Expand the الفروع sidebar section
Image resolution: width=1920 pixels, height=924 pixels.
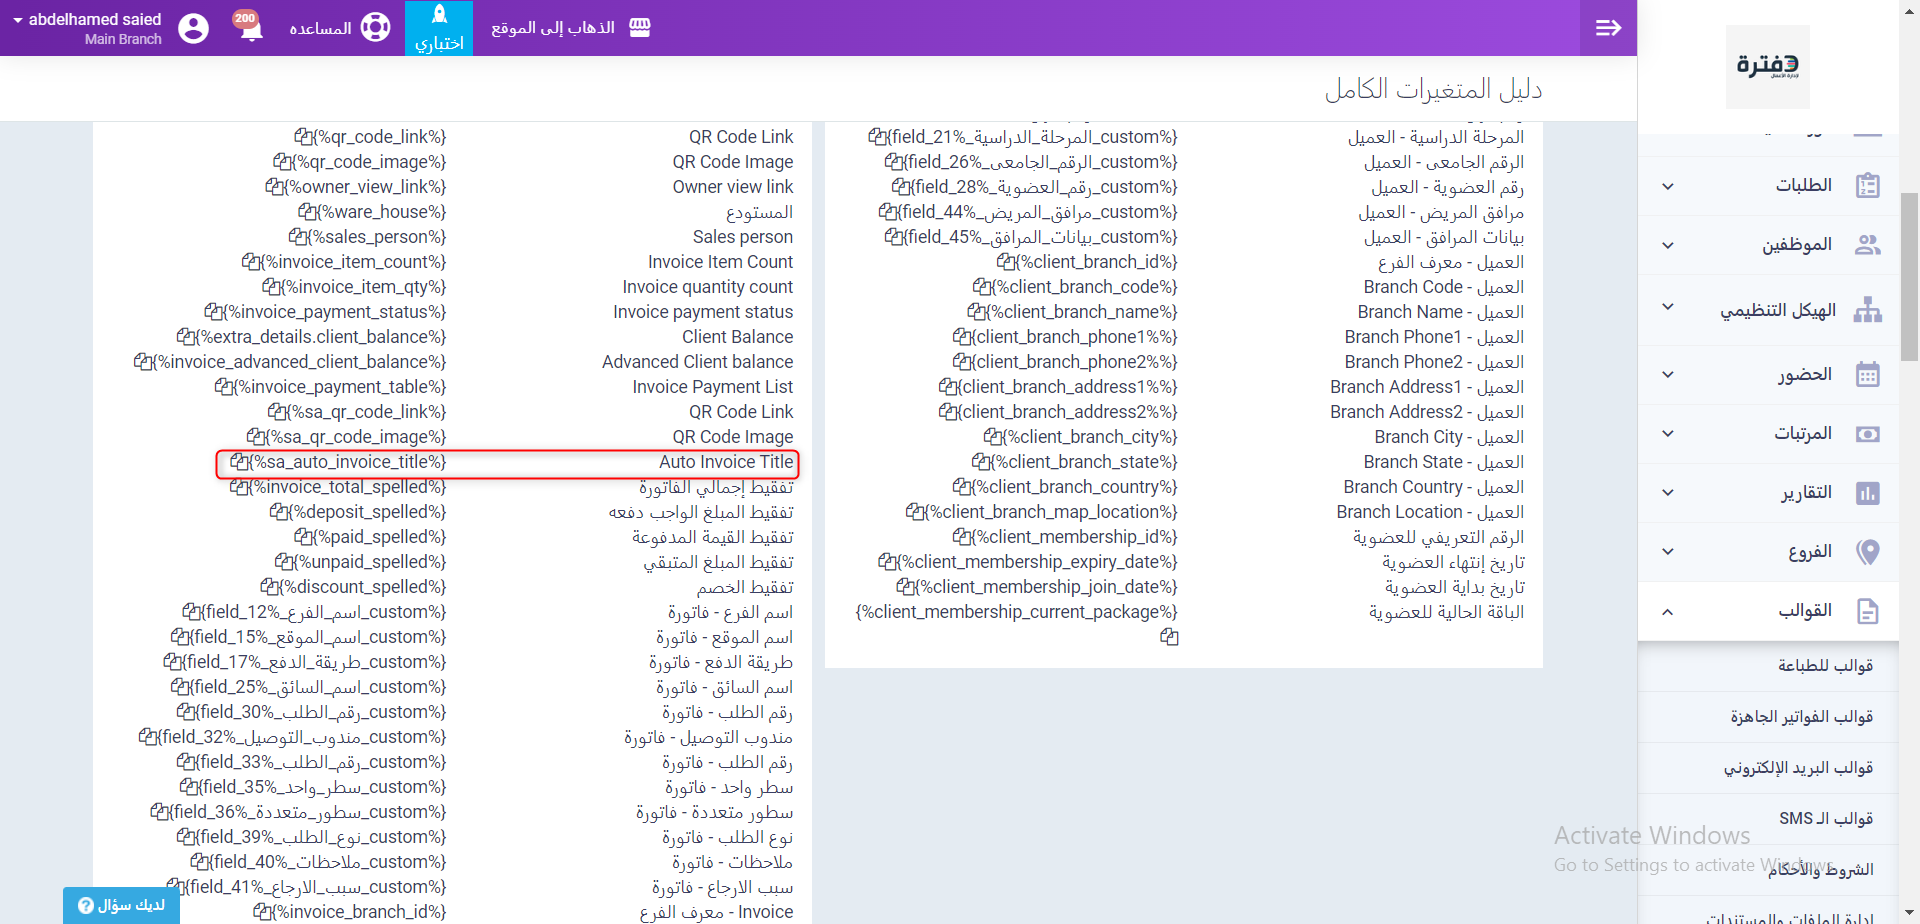pyautogui.click(x=1668, y=551)
